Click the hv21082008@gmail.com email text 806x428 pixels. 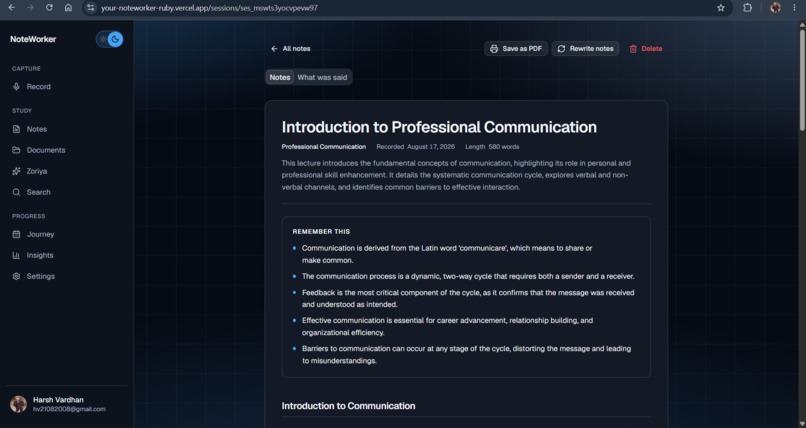(69, 410)
